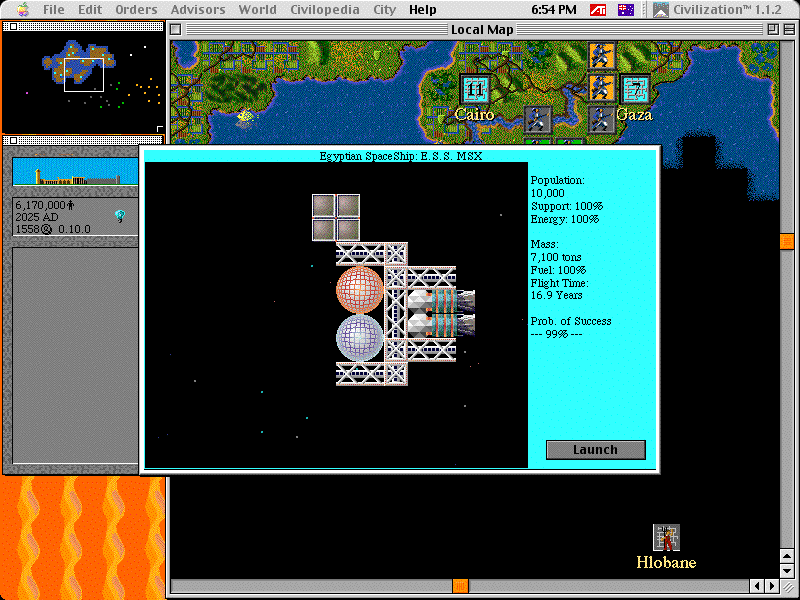
Task: Click the orange sphere module on the spaceship
Action: point(360,289)
